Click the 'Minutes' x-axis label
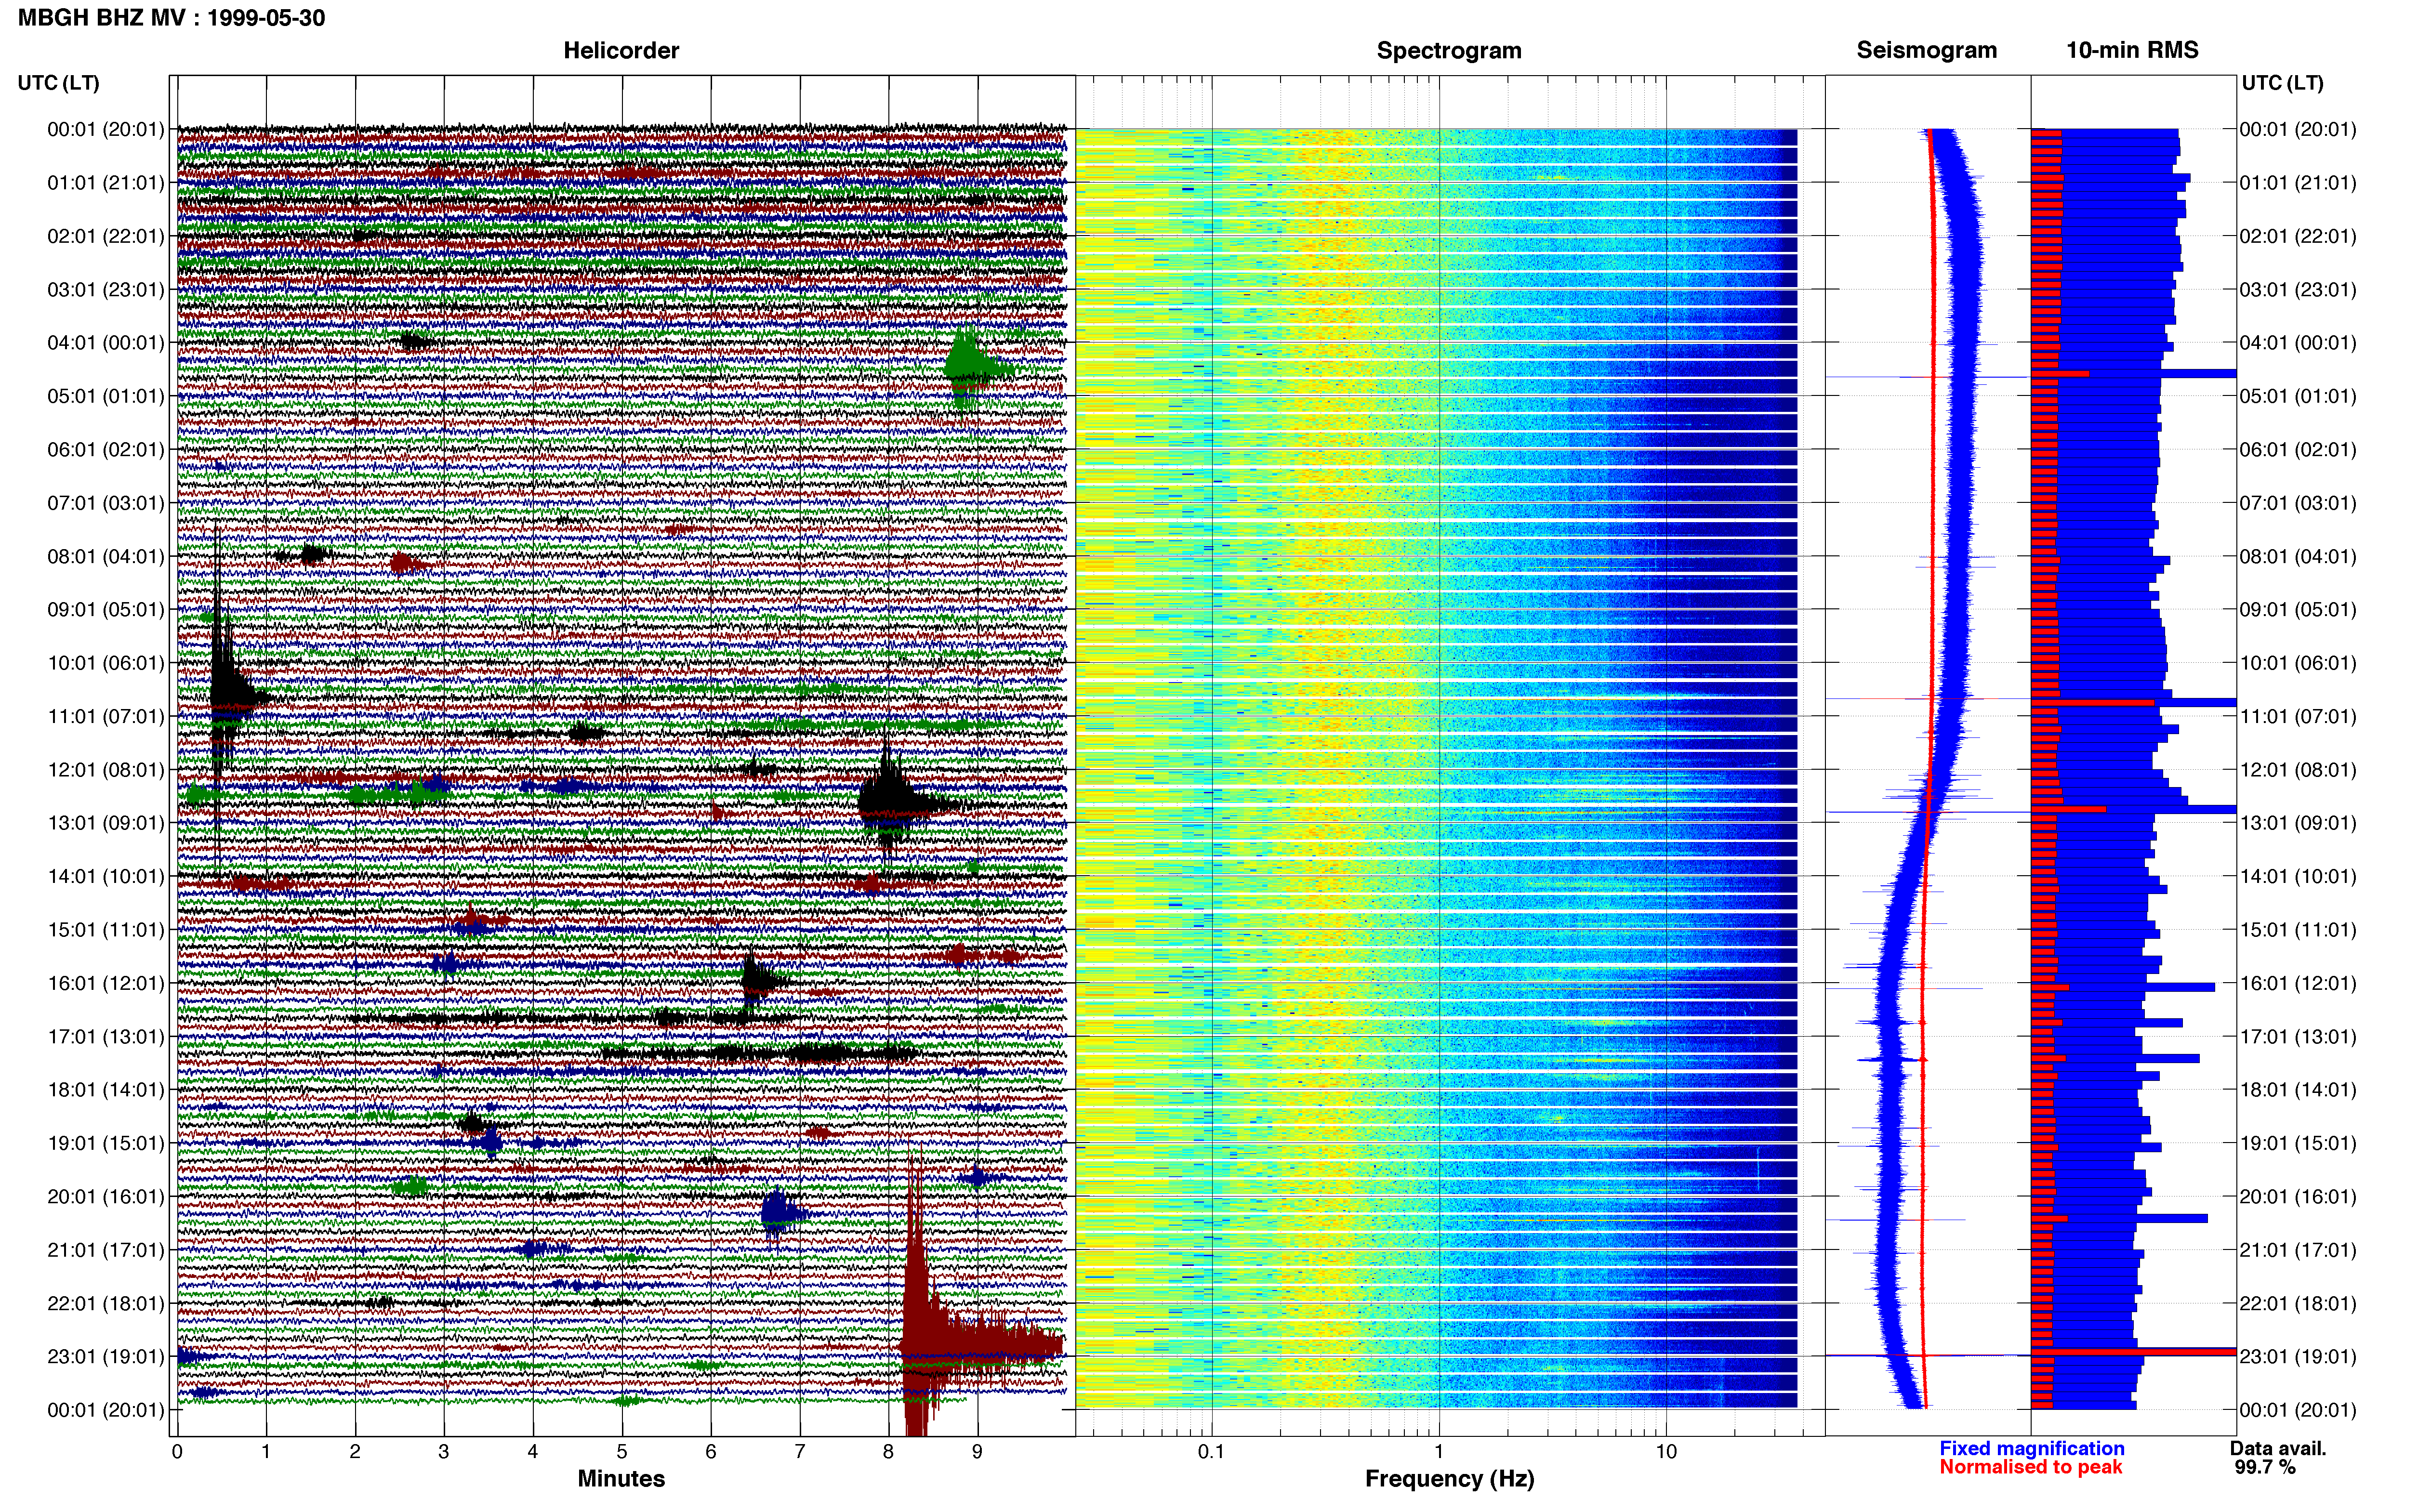This screenshot has width=2418, height=1512. tap(621, 1478)
